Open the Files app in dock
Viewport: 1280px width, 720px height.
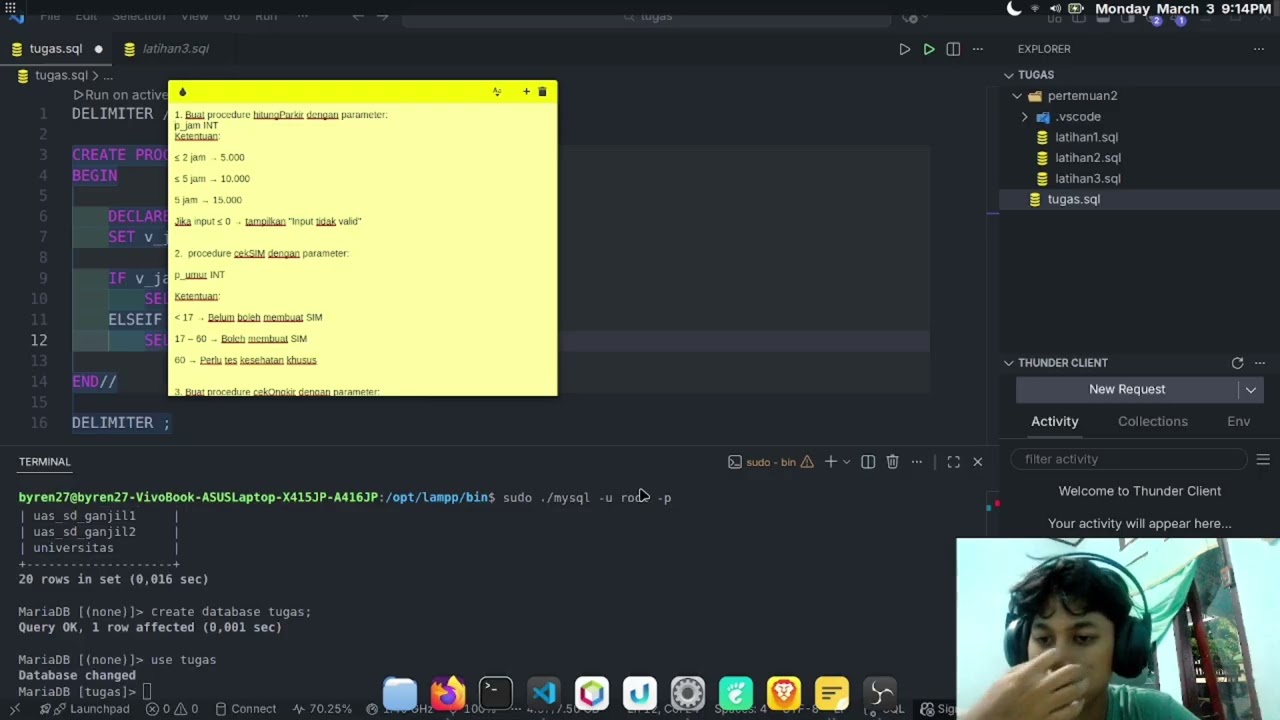click(400, 693)
